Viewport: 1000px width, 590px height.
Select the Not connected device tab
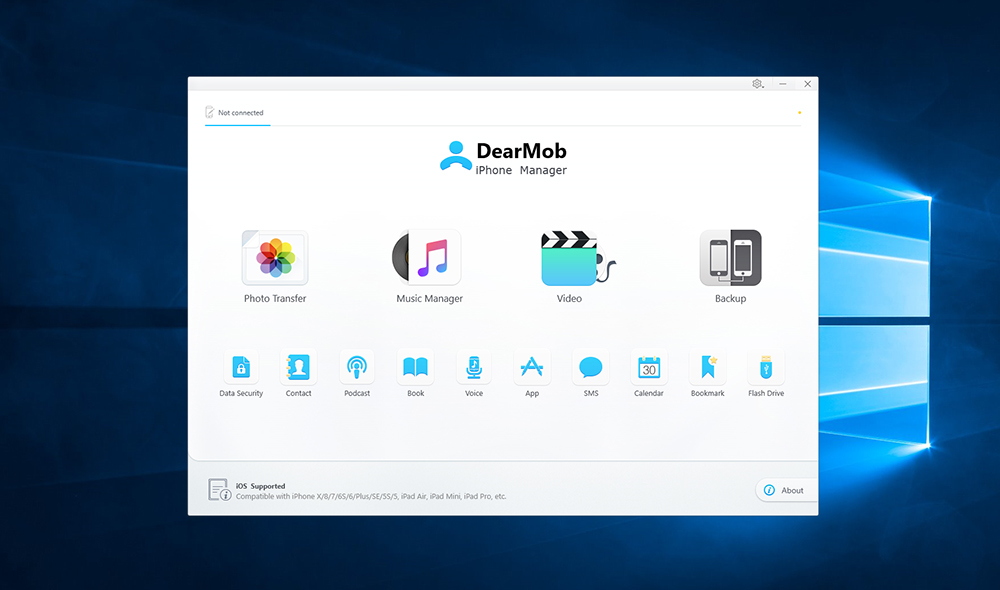[237, 113]
